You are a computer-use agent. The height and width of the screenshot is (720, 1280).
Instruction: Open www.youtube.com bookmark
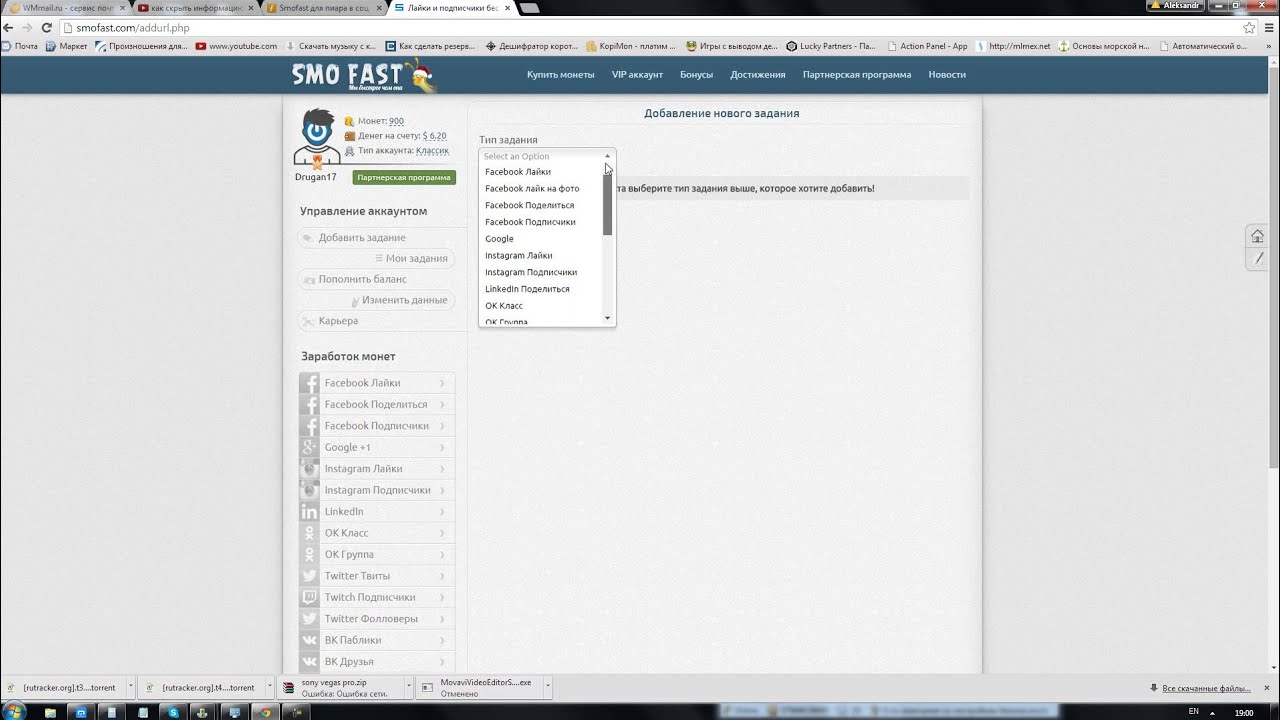click(236, 46)
